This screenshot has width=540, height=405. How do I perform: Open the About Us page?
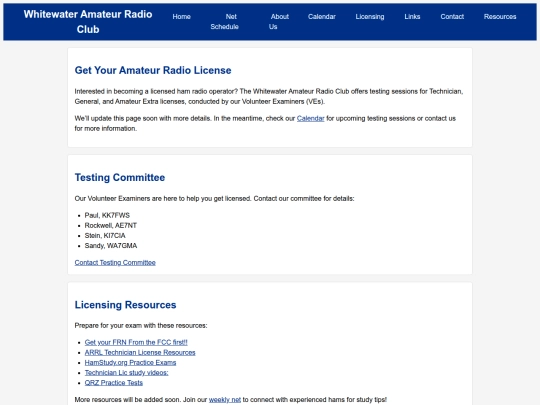[x=279, y=21]
